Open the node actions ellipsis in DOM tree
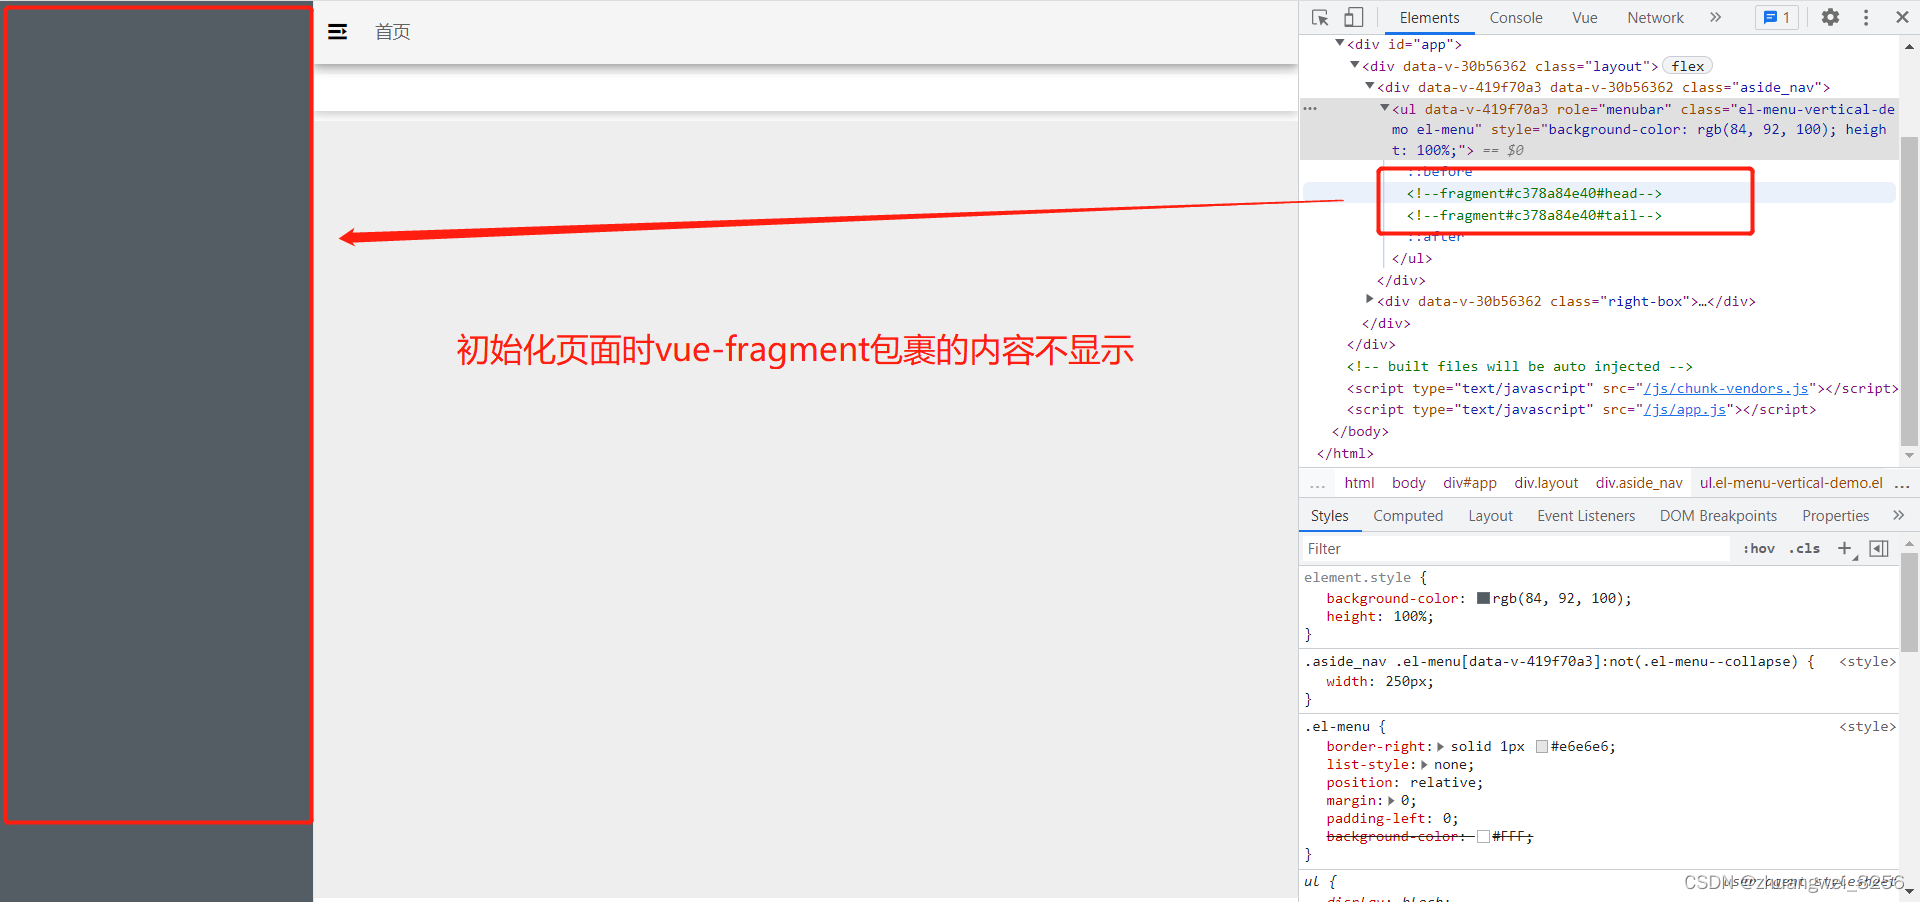 click(x=1310, y=108)
